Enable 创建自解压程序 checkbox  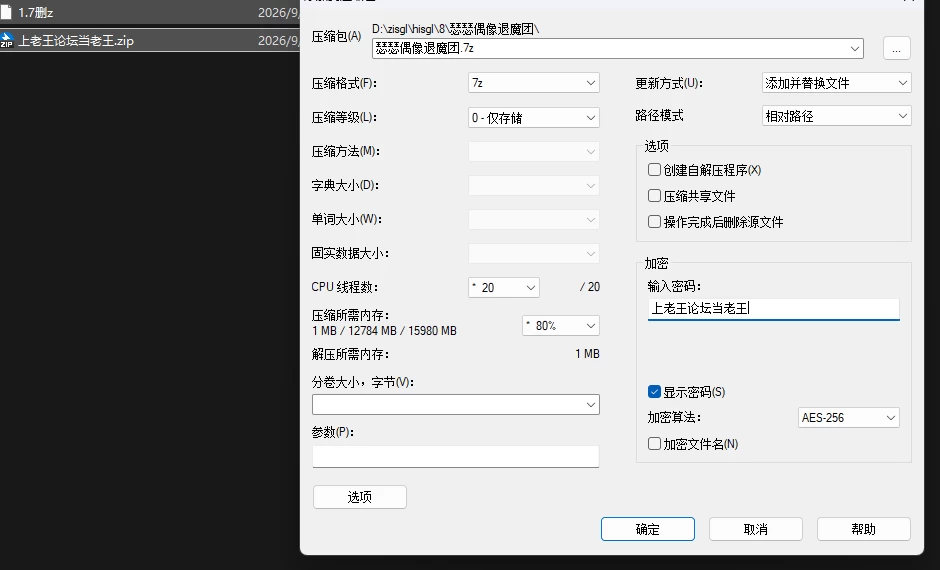[x=654, y=170]
